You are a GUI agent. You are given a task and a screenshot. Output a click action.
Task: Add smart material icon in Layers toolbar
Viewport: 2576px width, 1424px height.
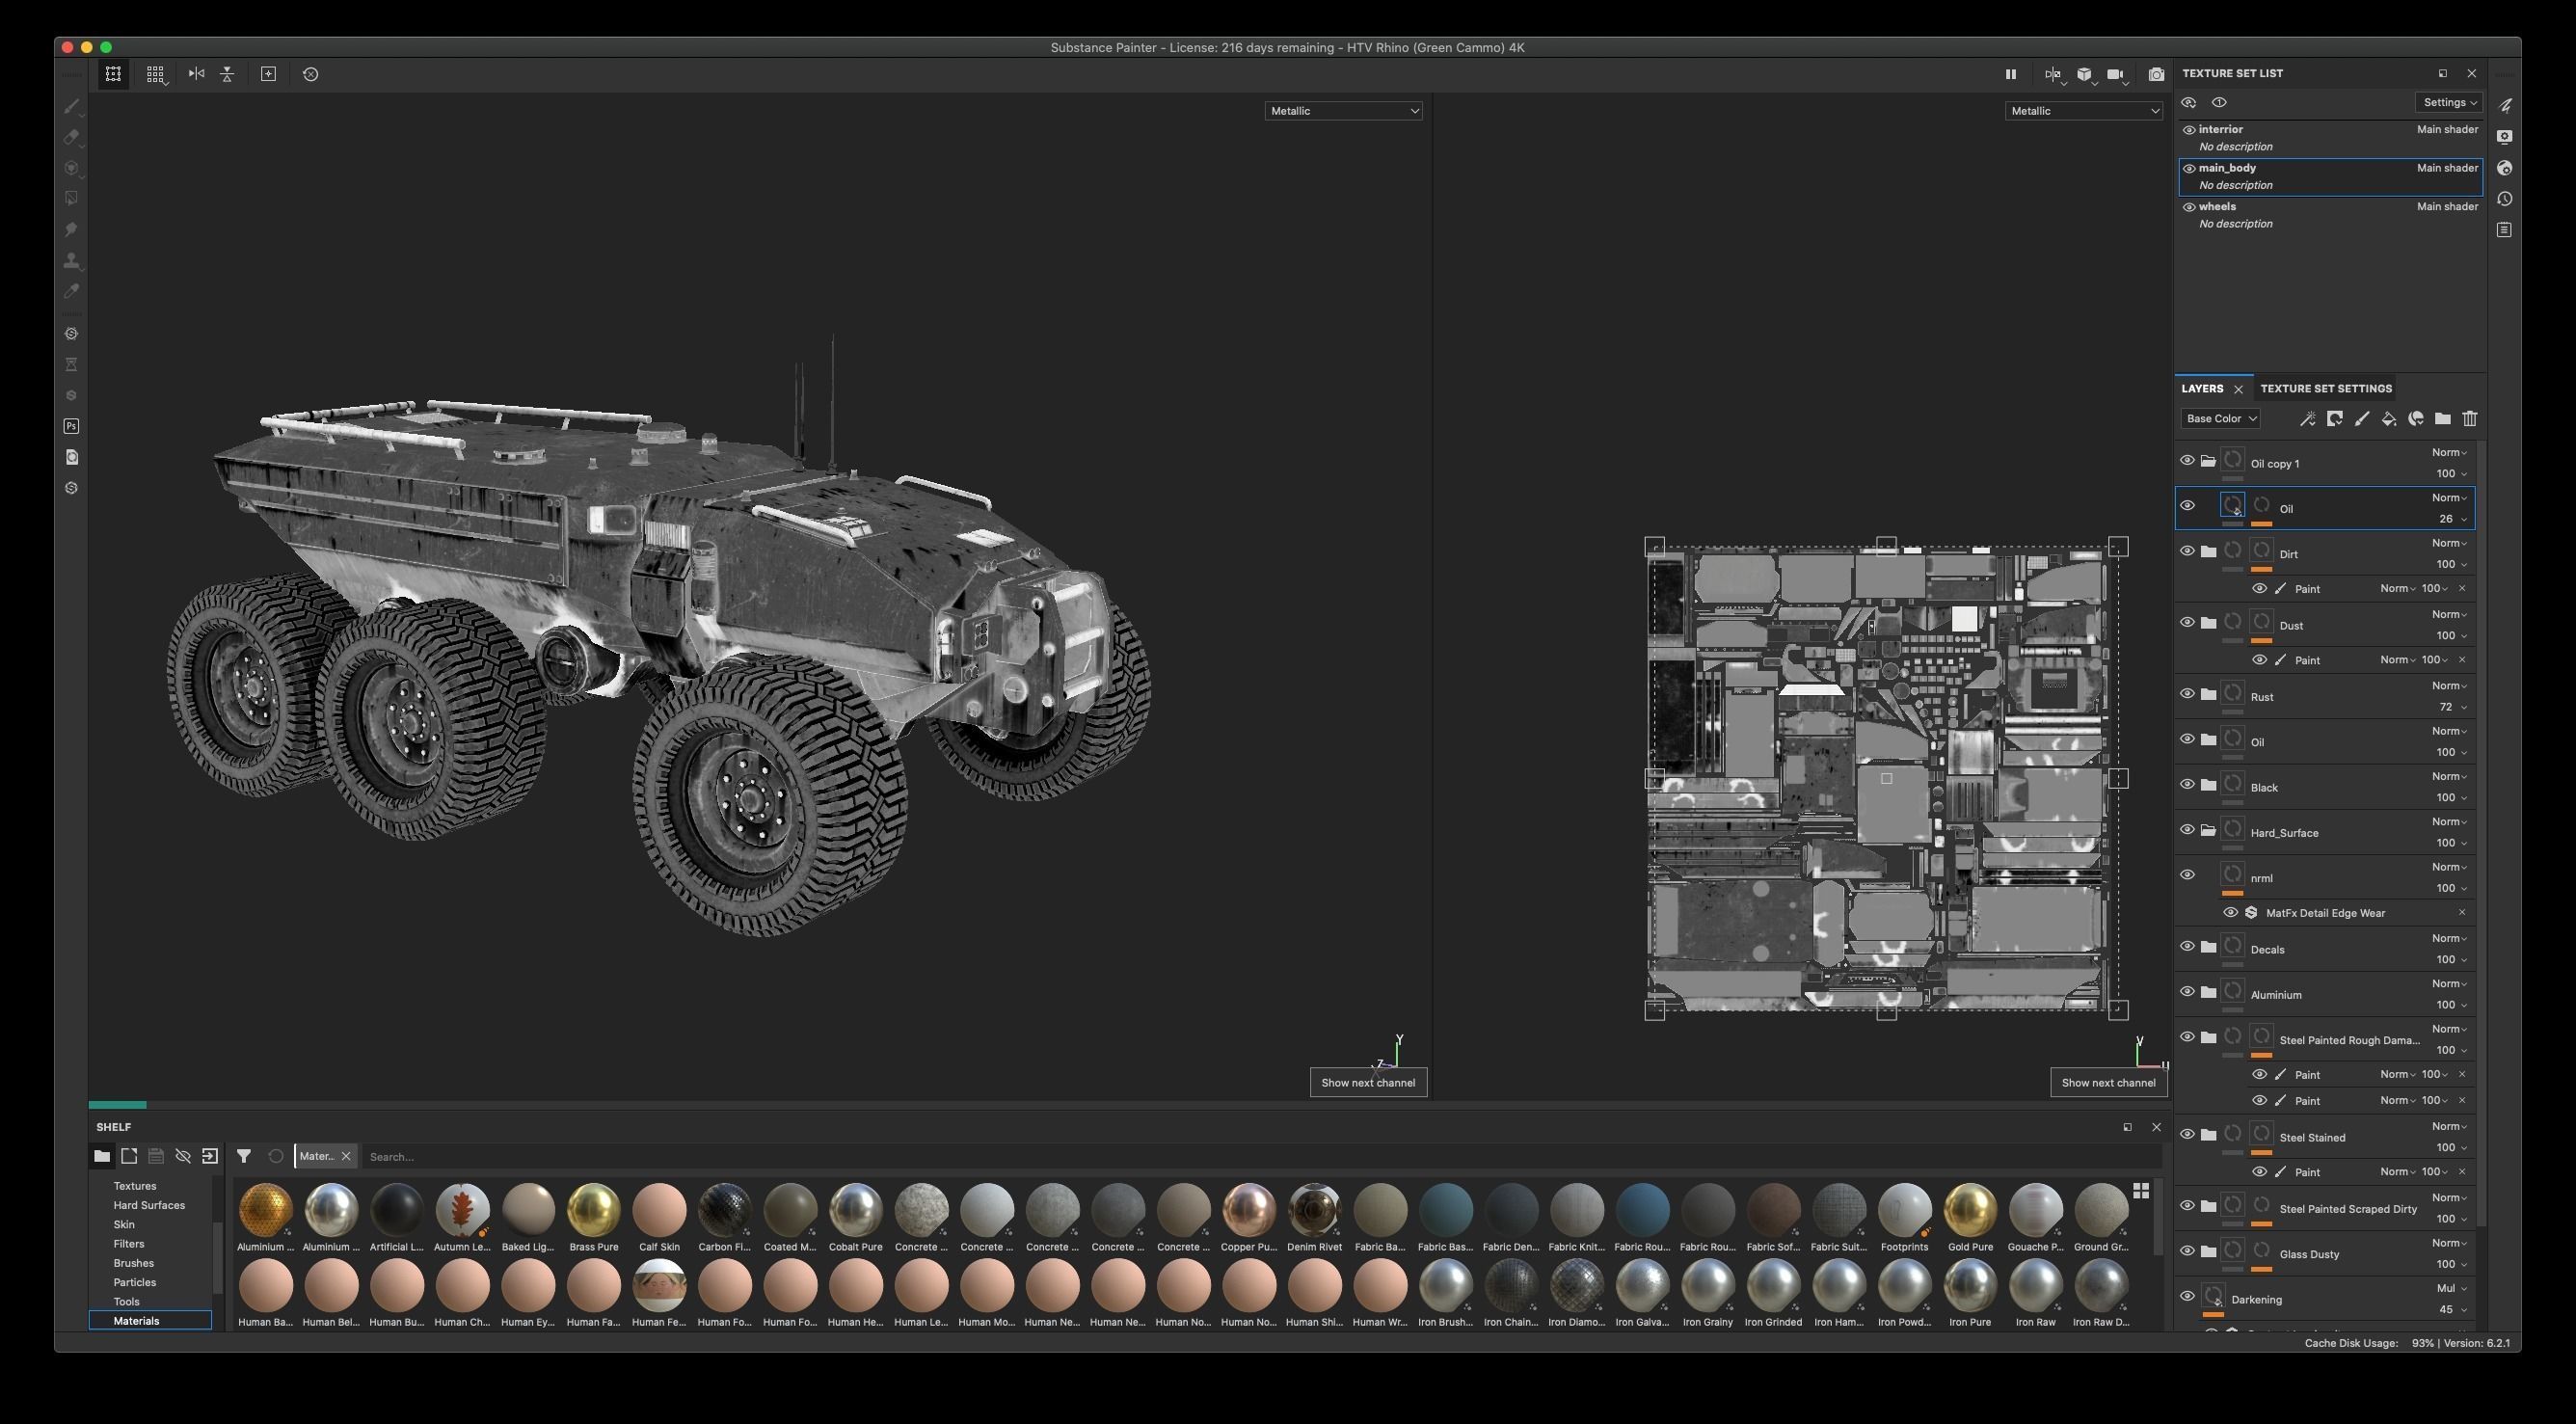(x=2416, y=419)
